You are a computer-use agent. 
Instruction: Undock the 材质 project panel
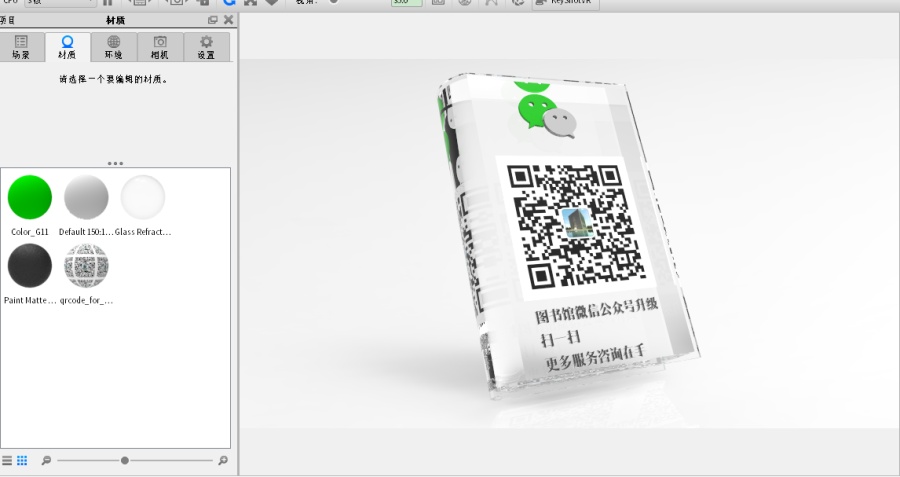[x=213, y=20]
